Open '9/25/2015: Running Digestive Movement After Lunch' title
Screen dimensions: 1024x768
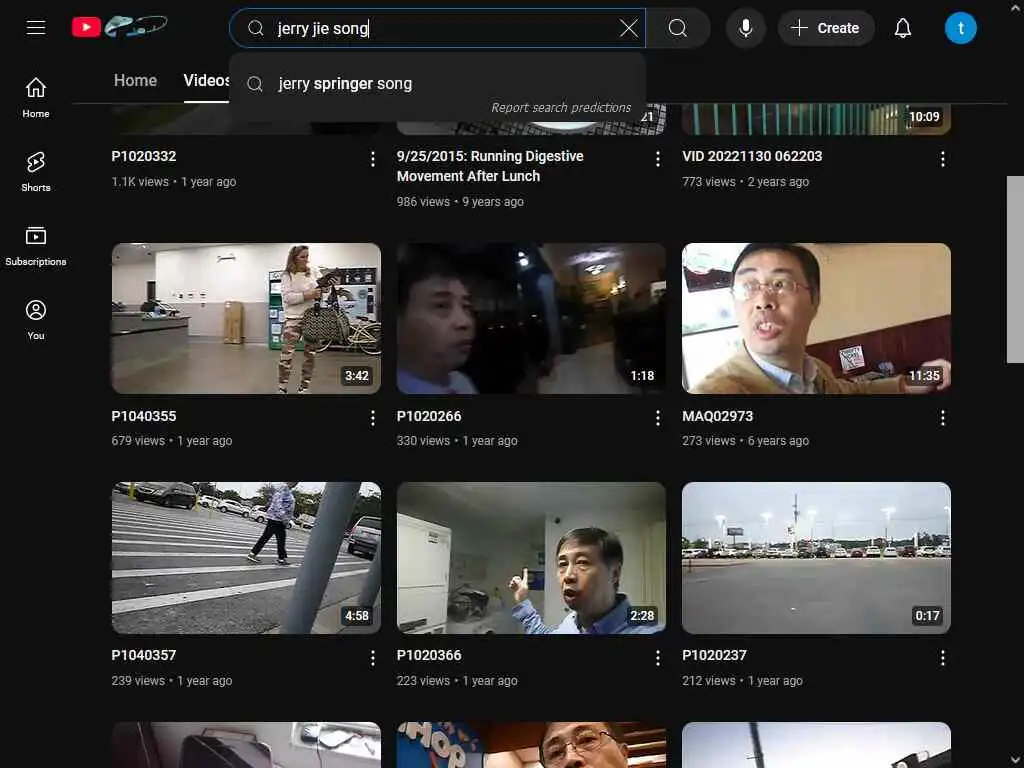coord(490,166)
